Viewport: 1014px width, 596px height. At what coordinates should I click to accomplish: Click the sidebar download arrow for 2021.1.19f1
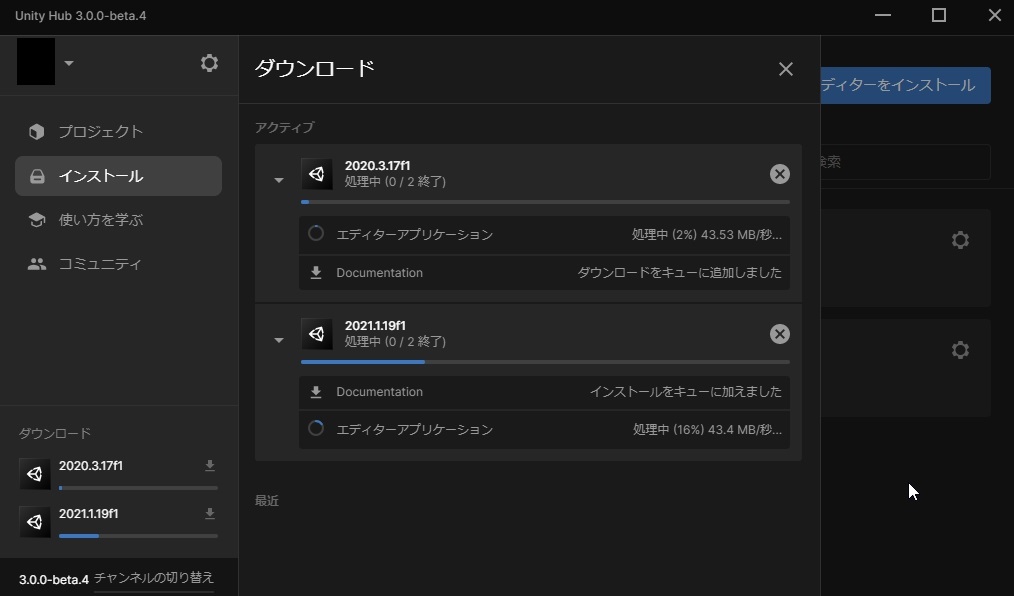click(x=210, y=513)
